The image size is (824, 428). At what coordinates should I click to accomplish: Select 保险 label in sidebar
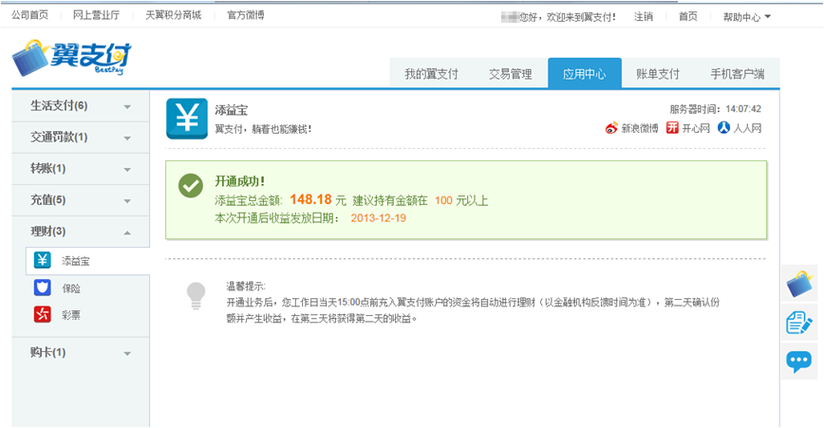[71, 288]
